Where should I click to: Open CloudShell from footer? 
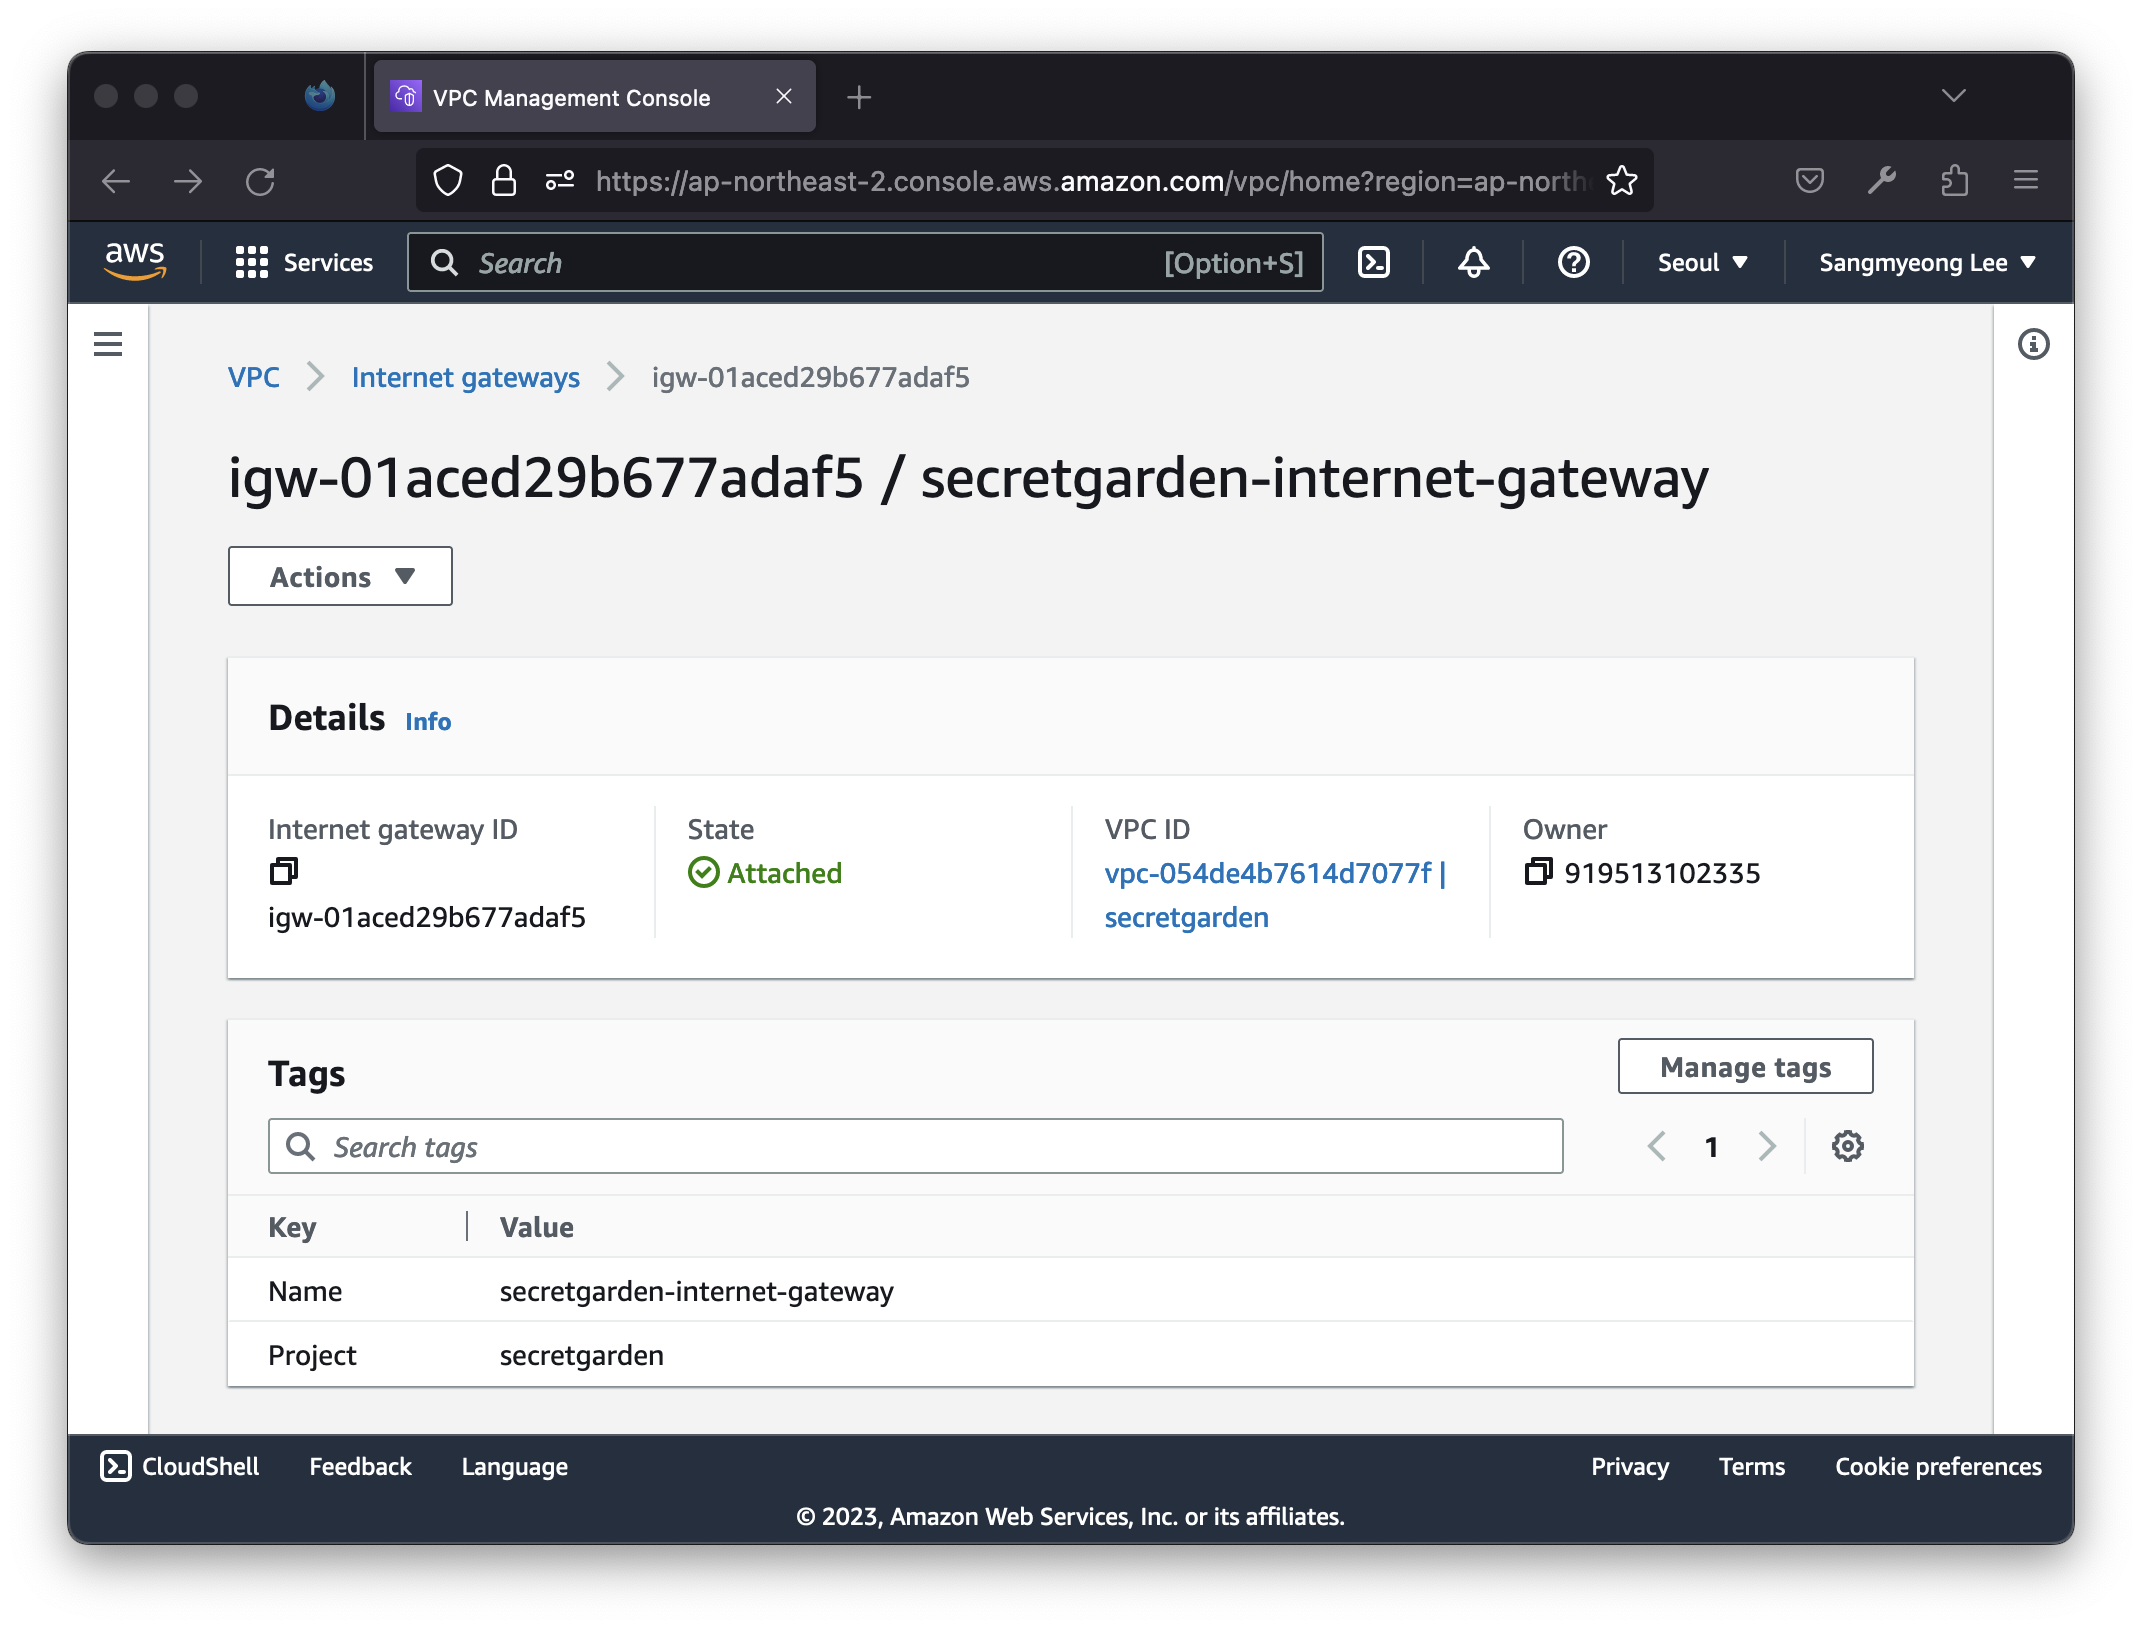pyautogui.click(x=180, y=1466)
